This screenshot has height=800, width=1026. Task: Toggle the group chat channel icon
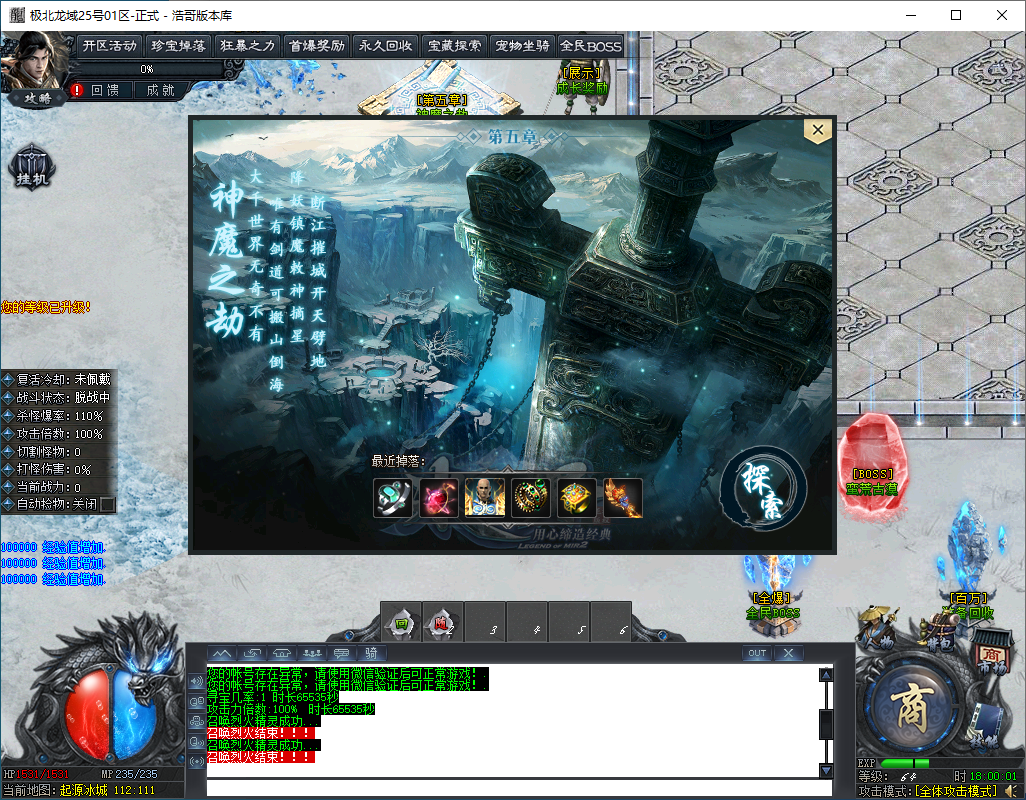tap(196, 722)
